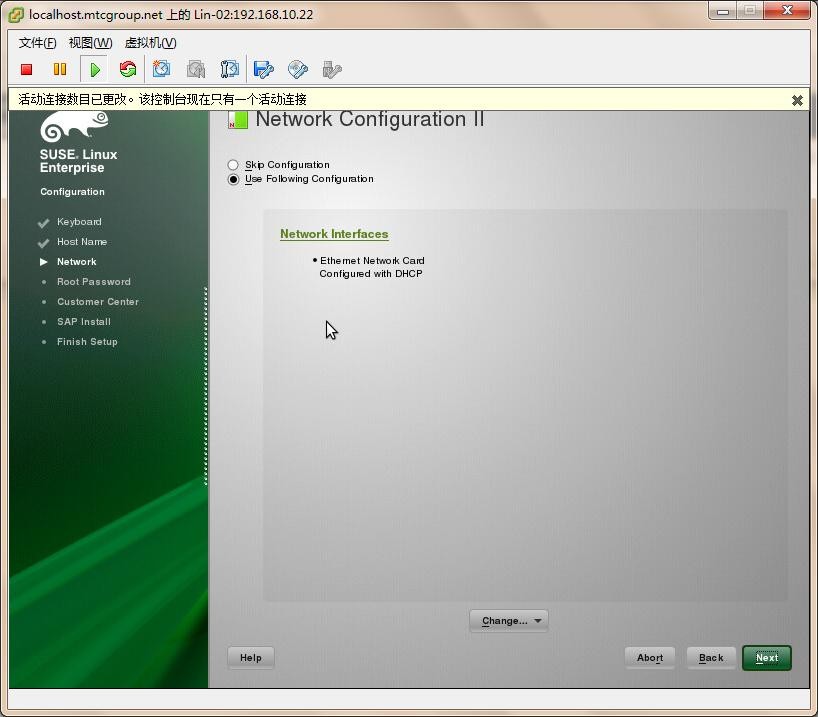The height and width of the screenshot is (717, 818).
Task: Open the 视图(W) menu
Action: click(90, 43)
